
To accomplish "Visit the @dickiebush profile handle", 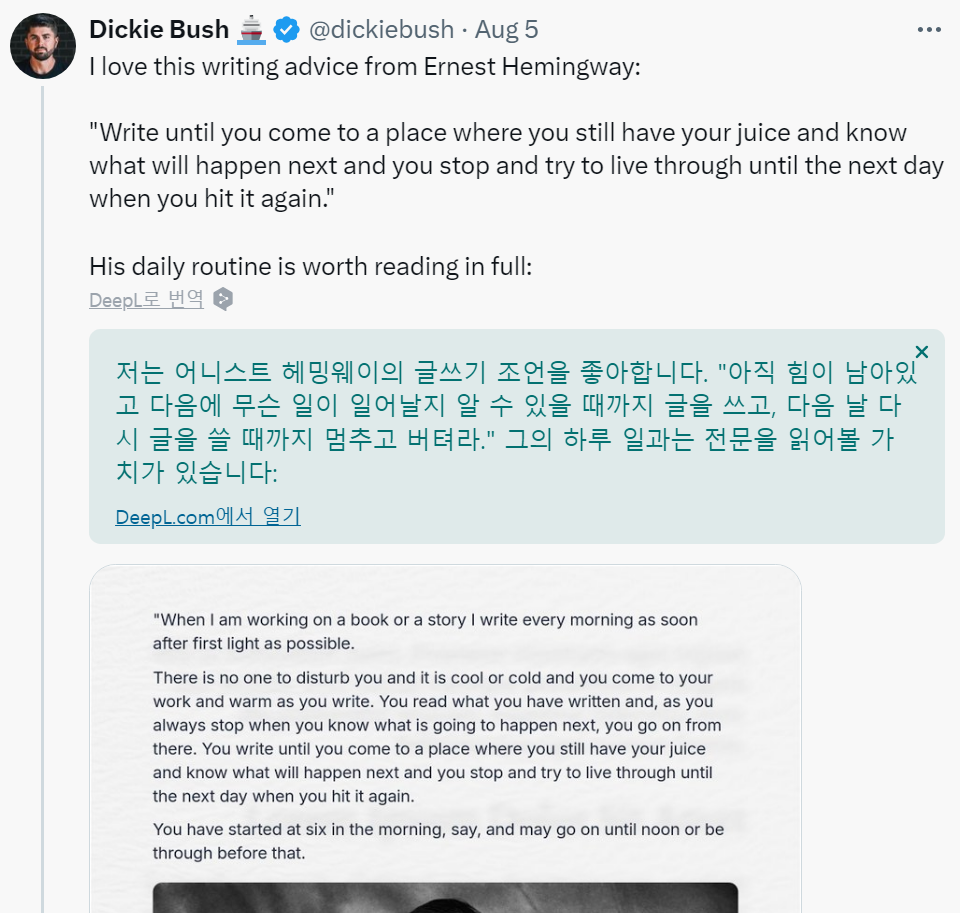I will point(383,29).
